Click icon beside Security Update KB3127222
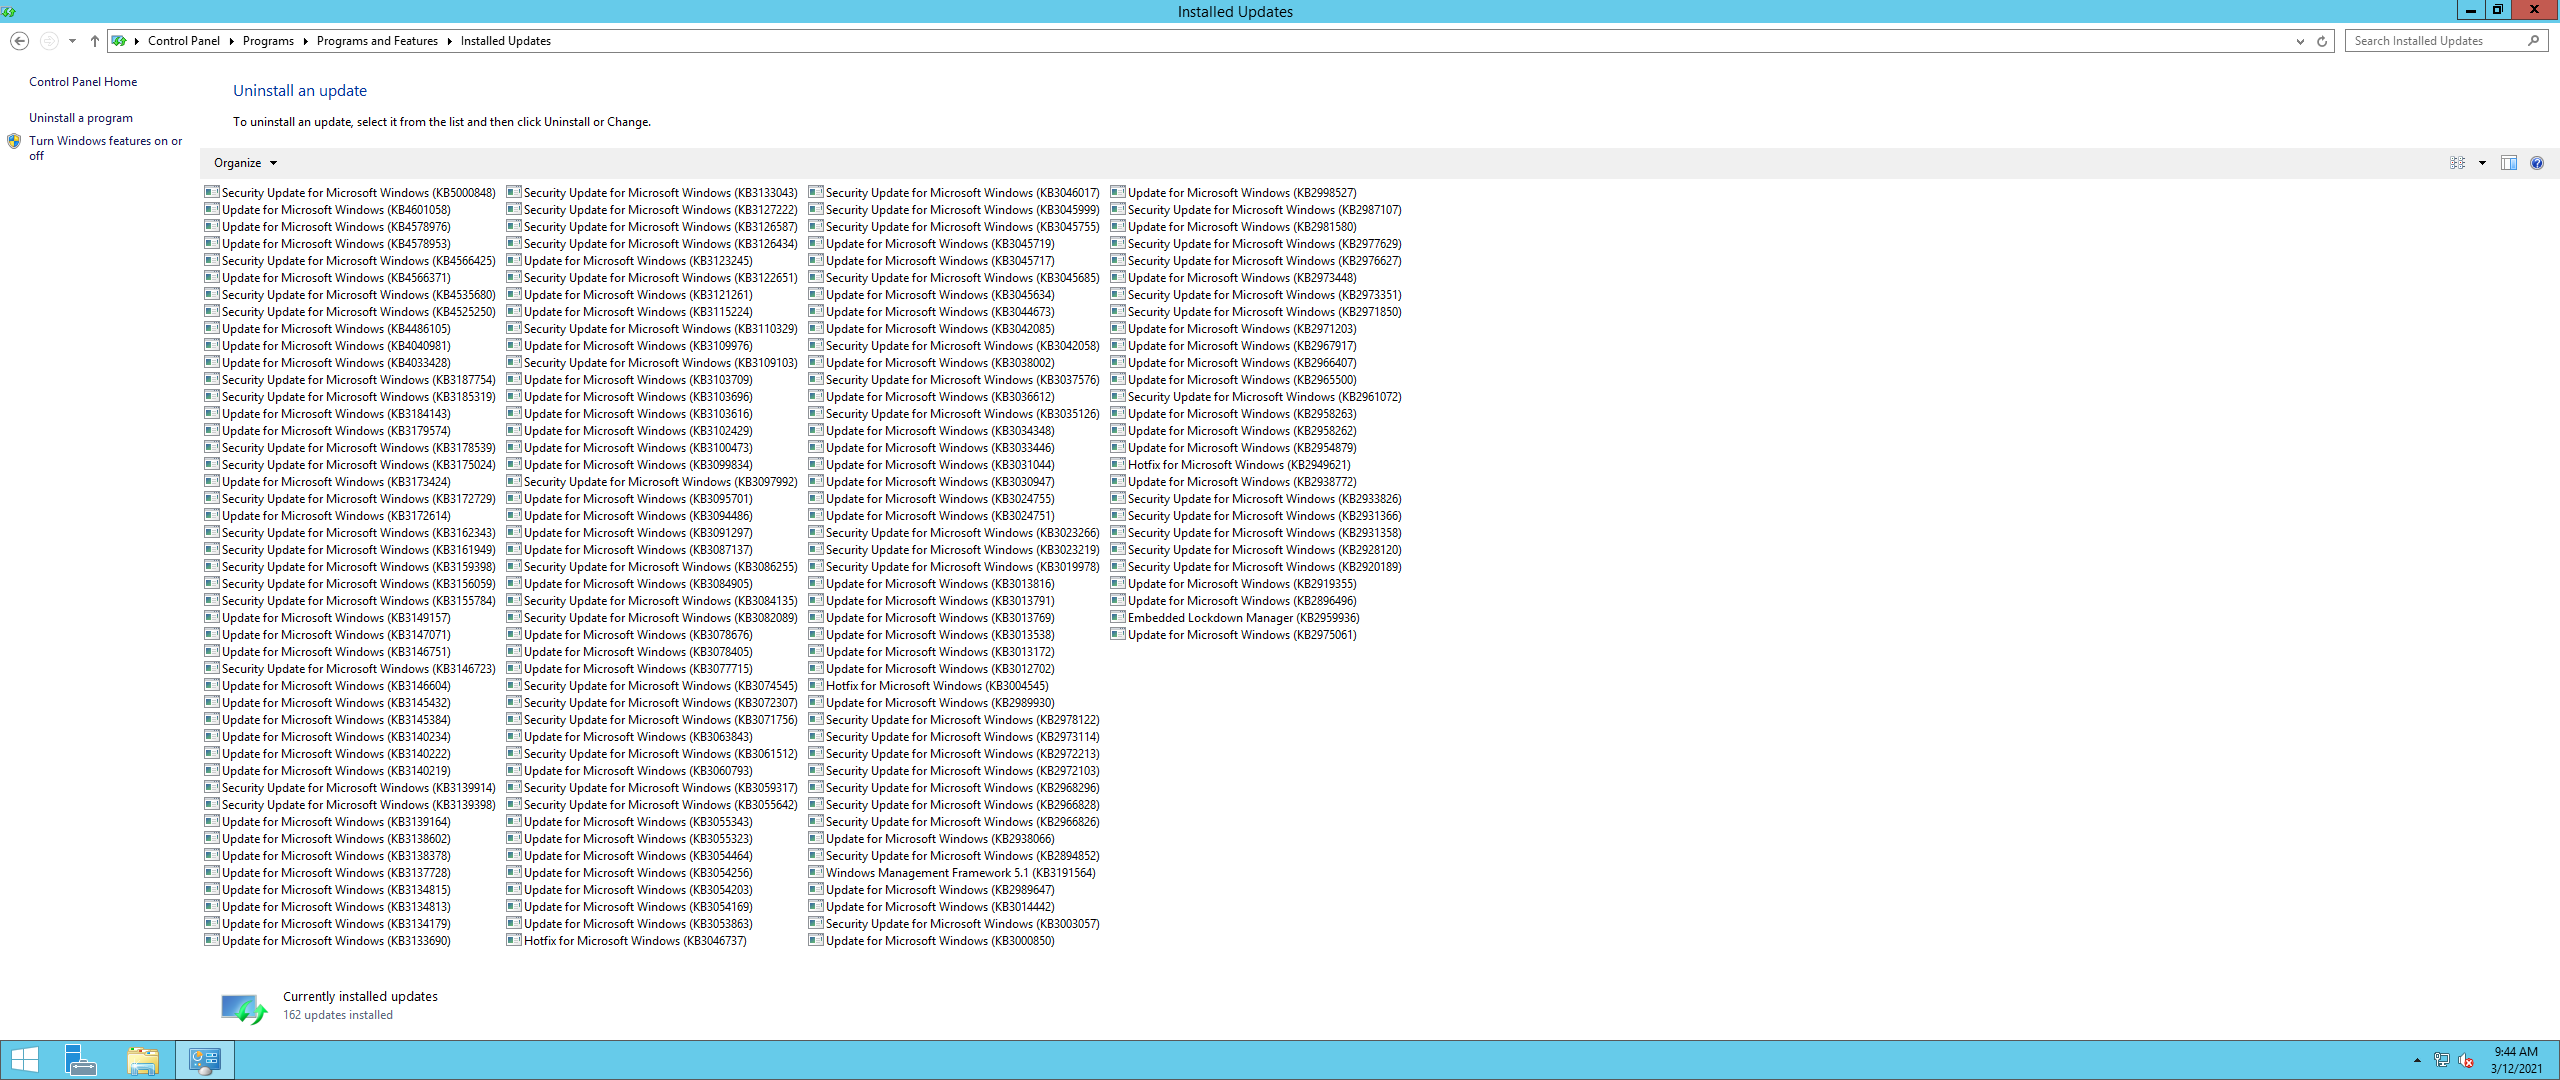 (514, 209)
